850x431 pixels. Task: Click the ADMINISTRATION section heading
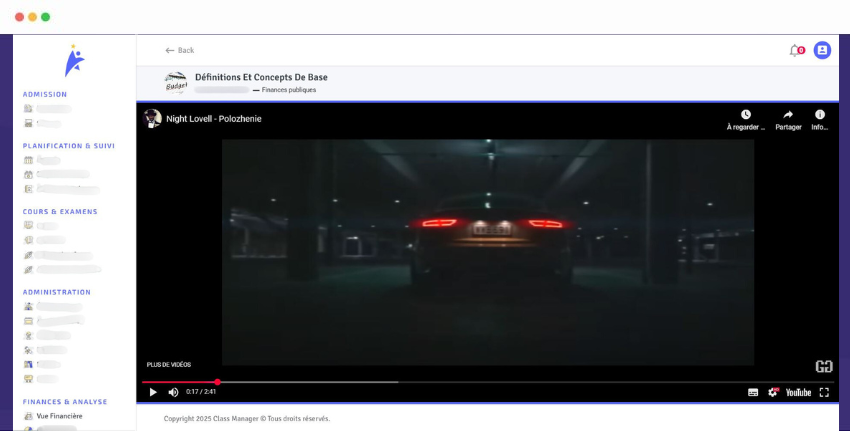point(57,292)
